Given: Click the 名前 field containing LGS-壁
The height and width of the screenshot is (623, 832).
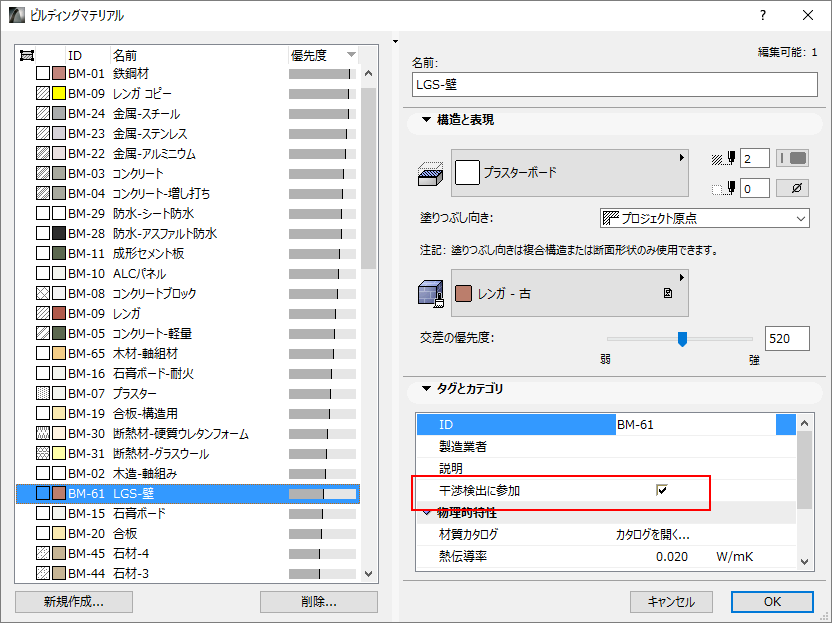Looking at the screenshot, I should (x=614, y=85).
